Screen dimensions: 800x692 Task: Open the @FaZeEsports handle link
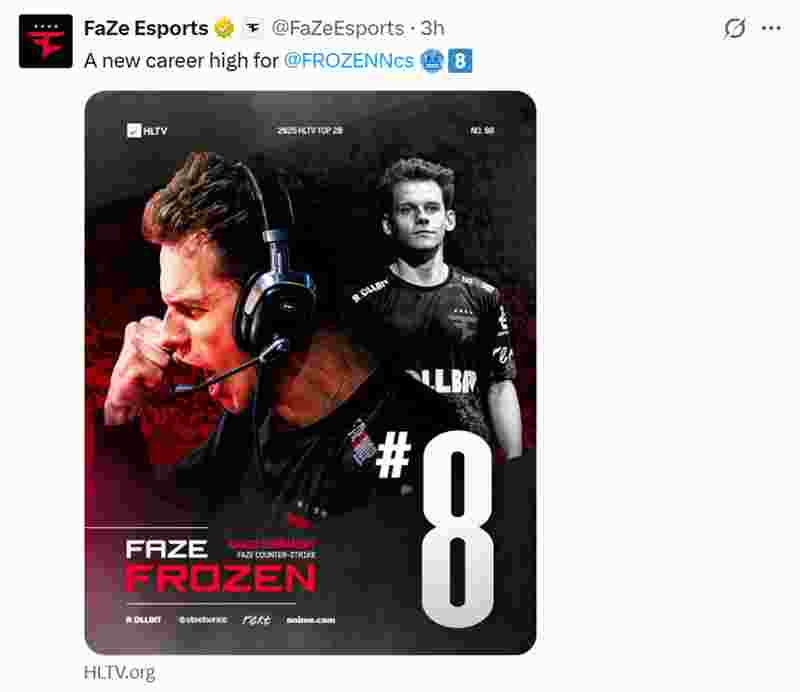338,28
